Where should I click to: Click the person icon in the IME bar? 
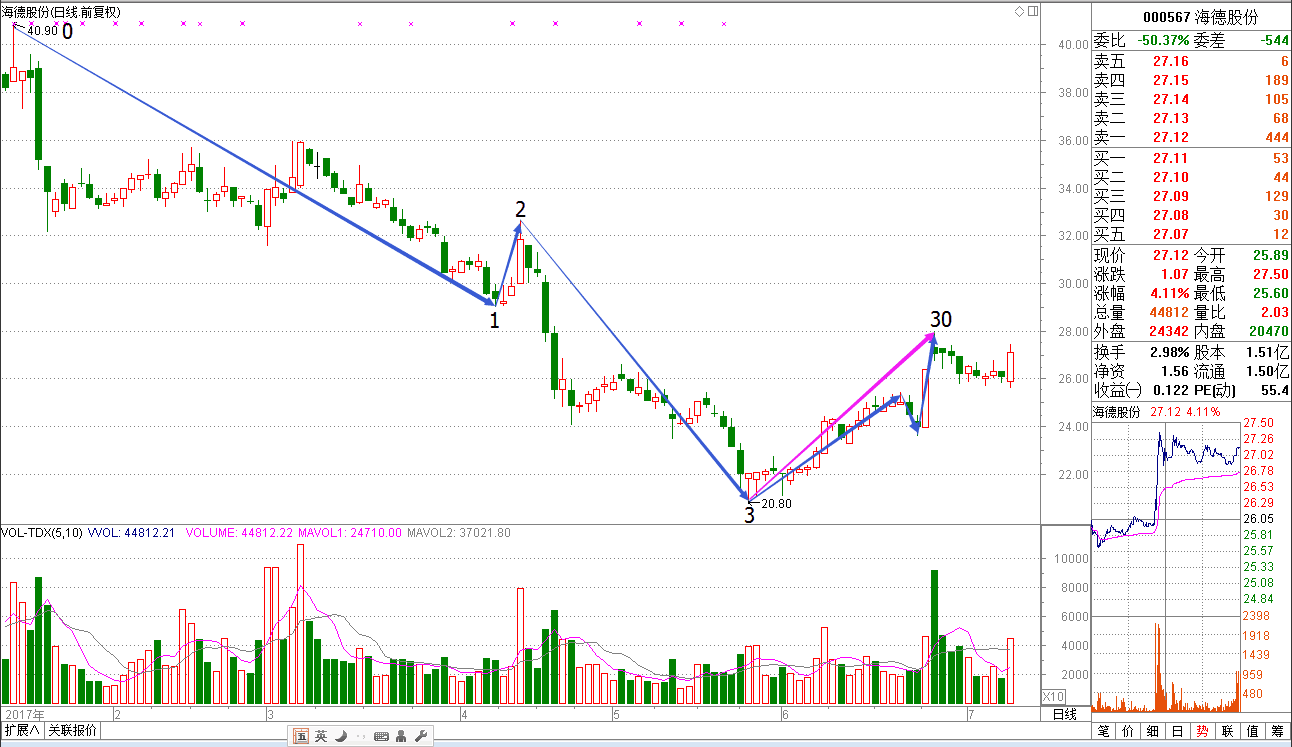pos(401,736)
